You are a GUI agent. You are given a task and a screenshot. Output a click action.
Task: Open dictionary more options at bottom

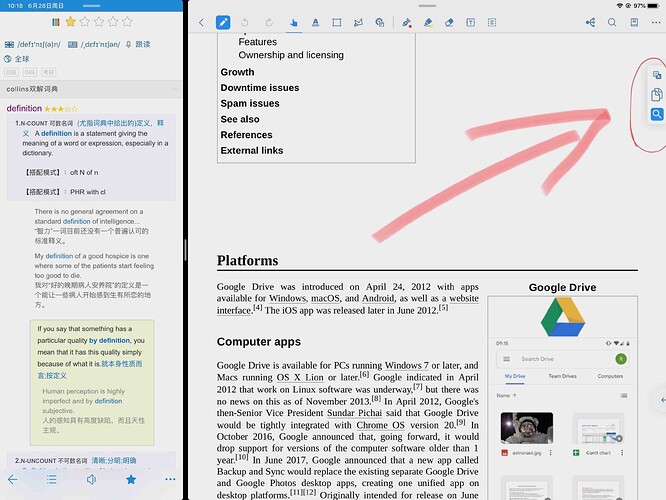pos(170,479)
